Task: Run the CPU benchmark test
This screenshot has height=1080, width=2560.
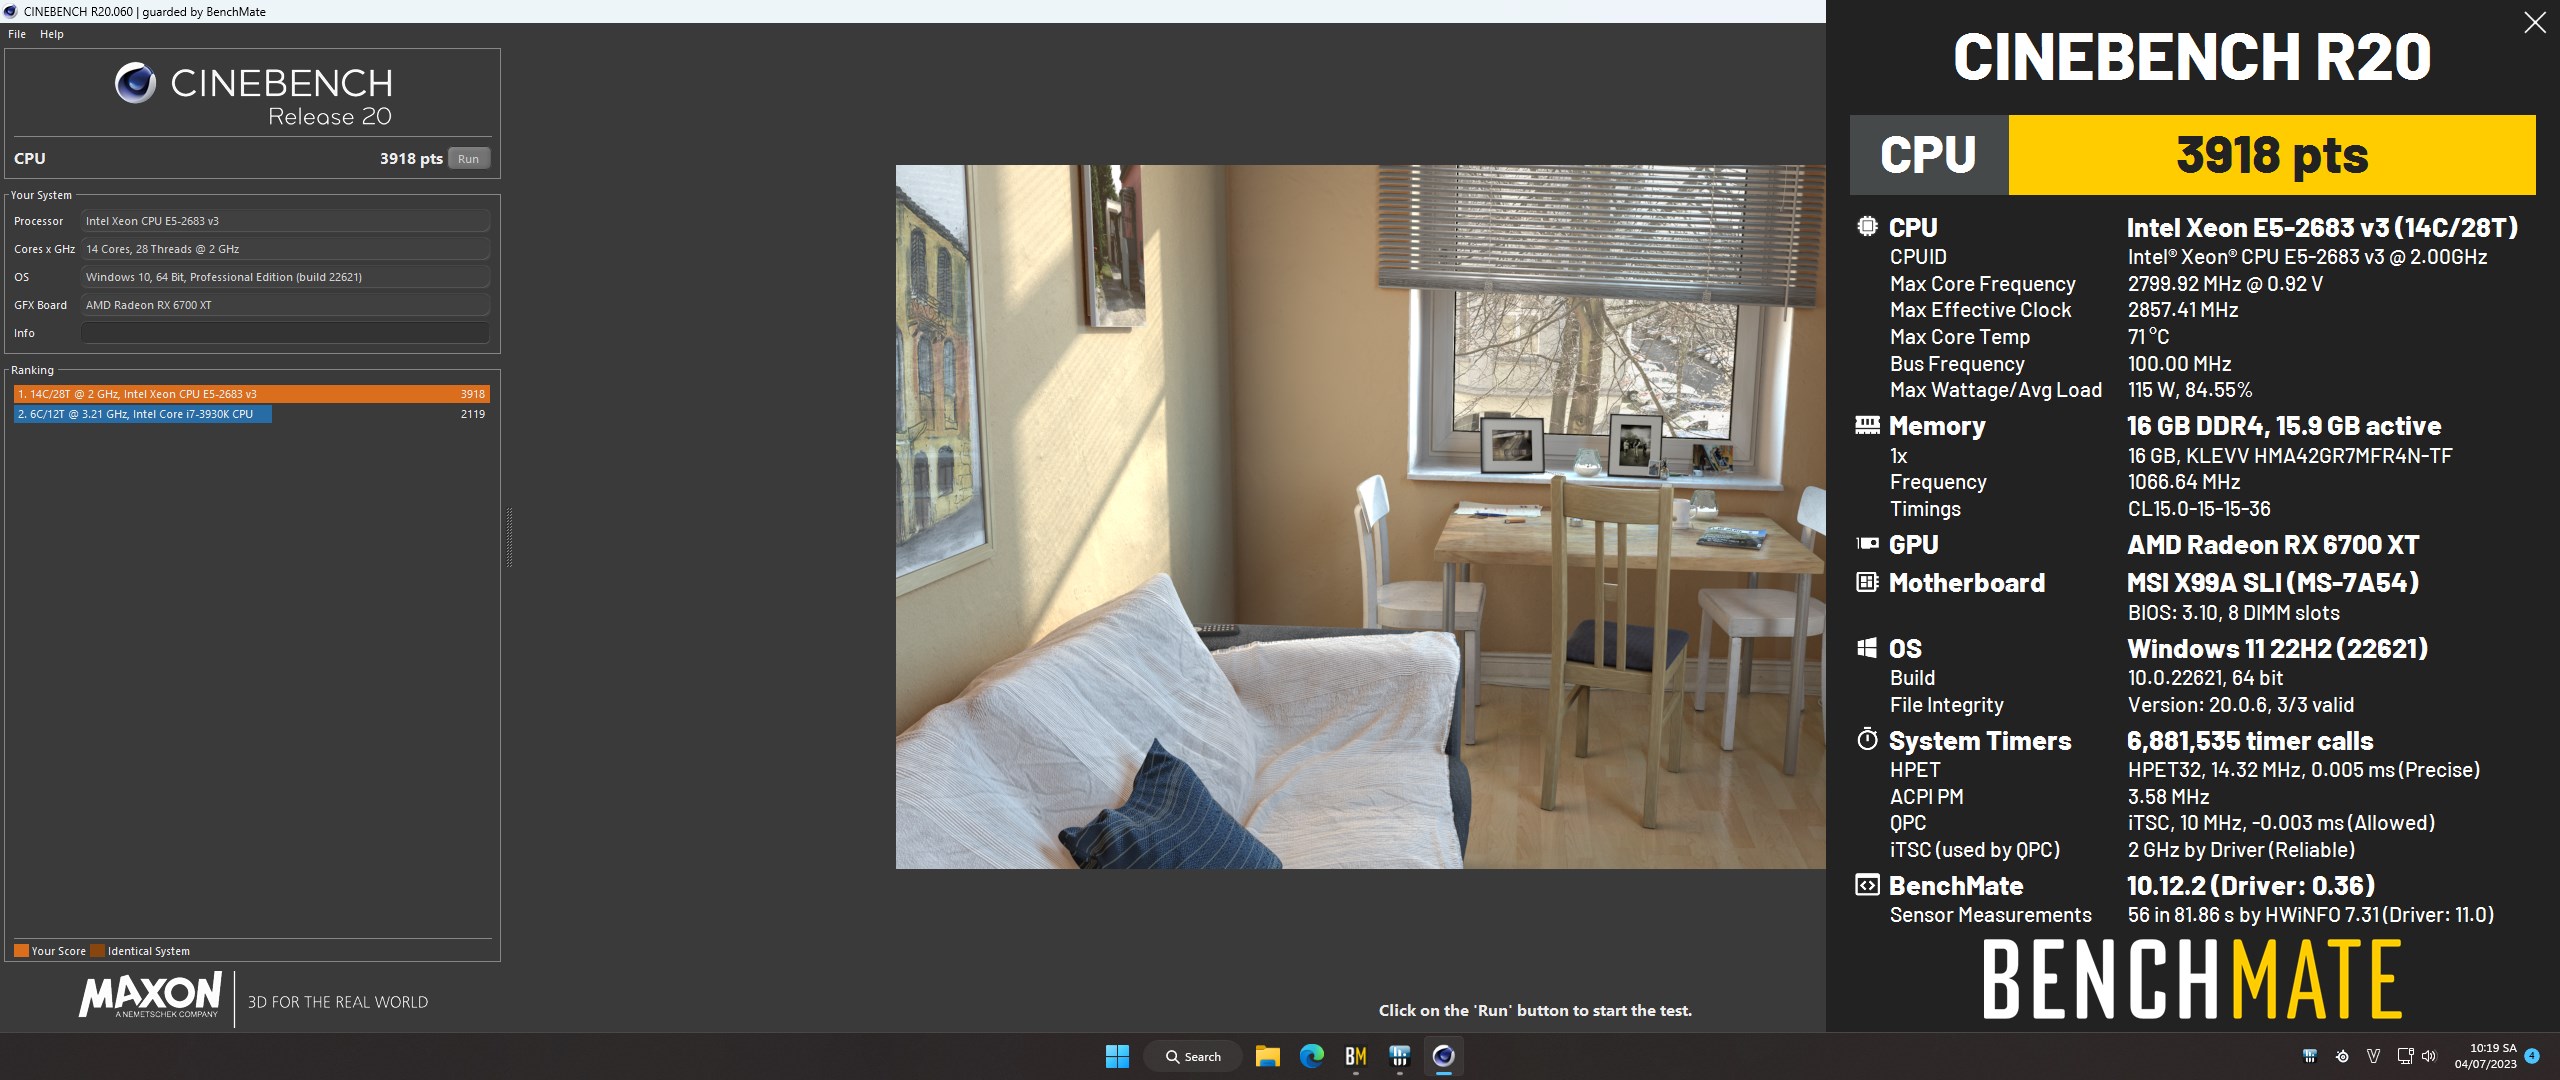Action: tap(468, 159)
